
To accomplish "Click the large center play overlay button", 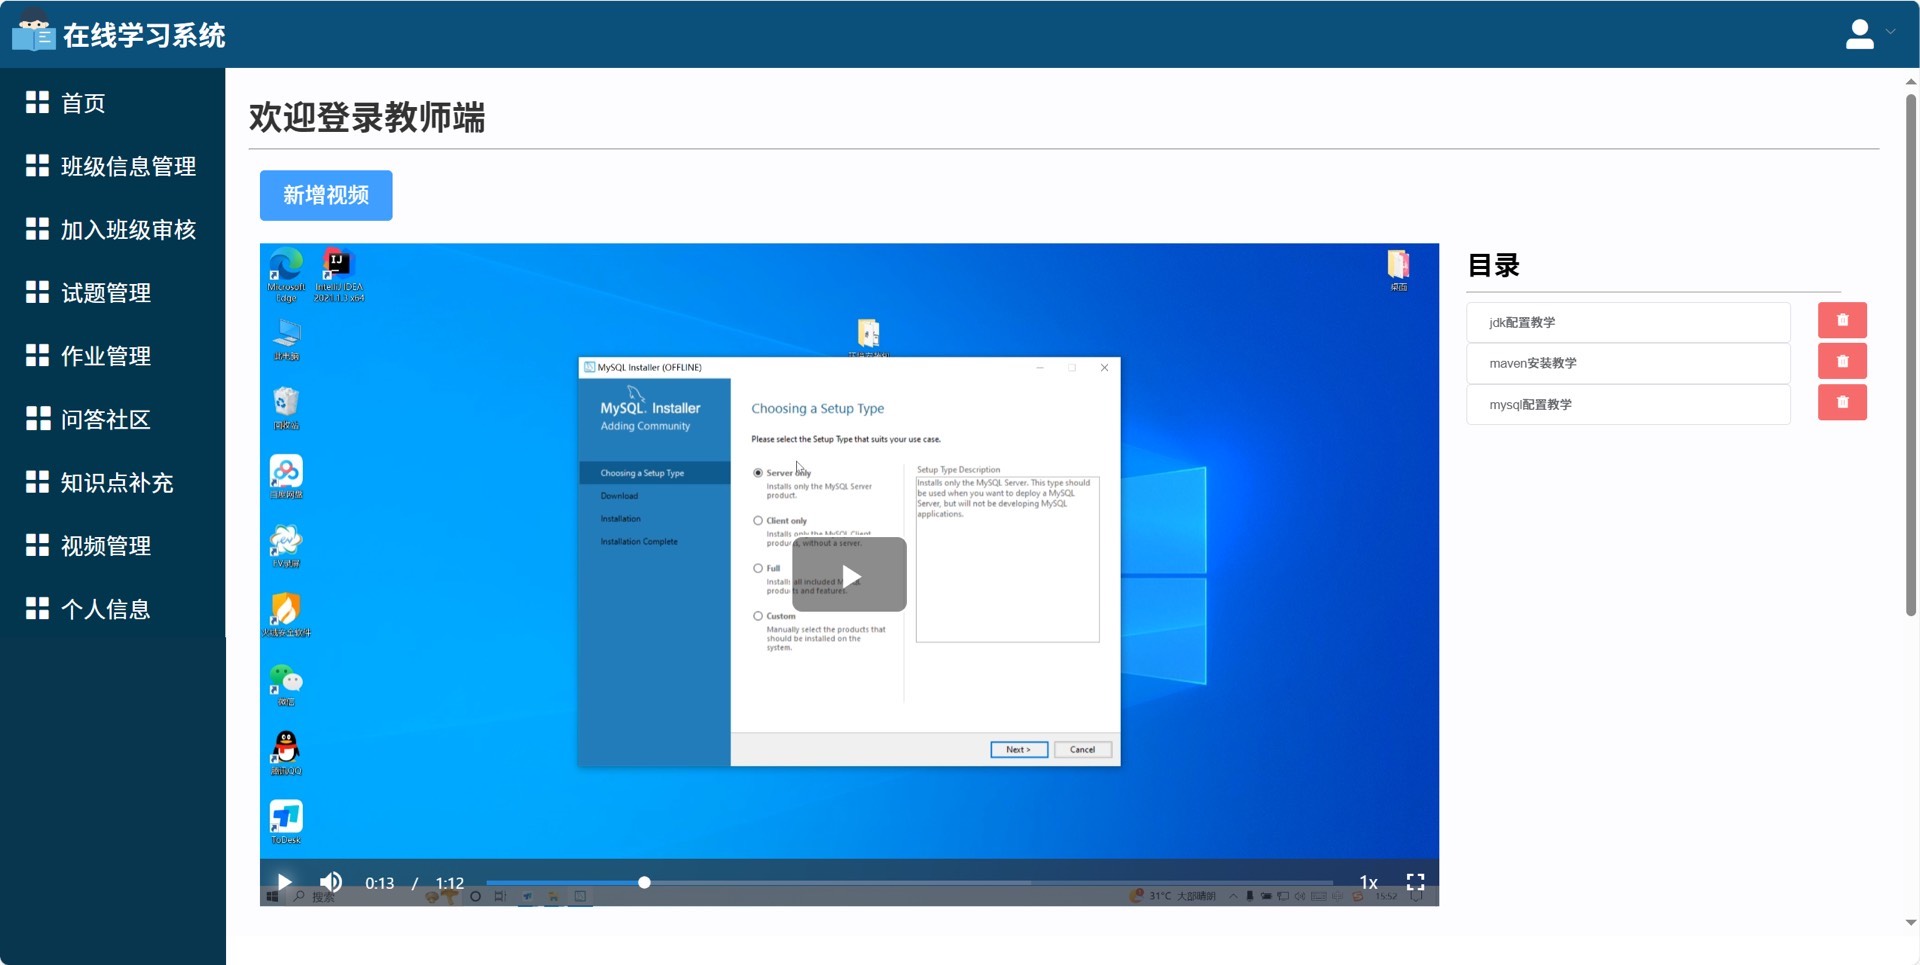I will (849, 575).
